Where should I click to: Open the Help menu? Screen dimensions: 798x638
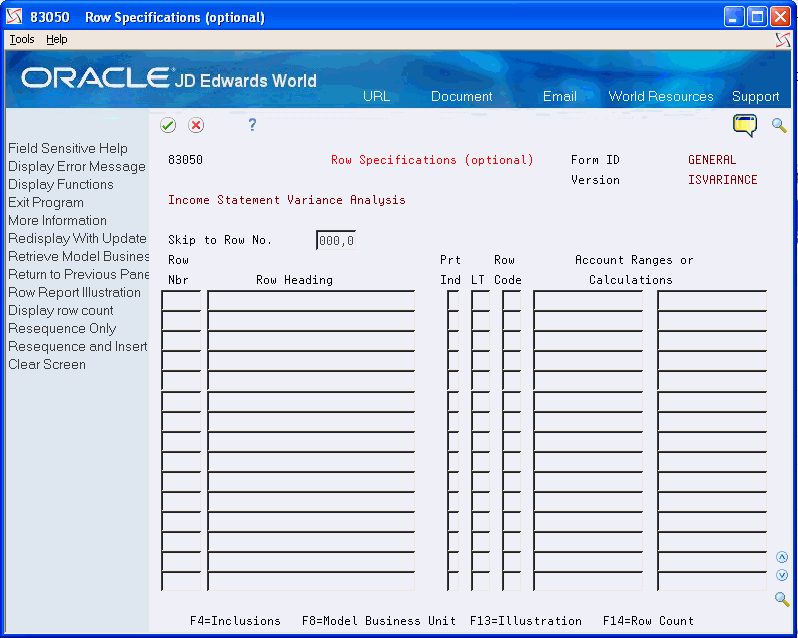(x=56, y=39)
